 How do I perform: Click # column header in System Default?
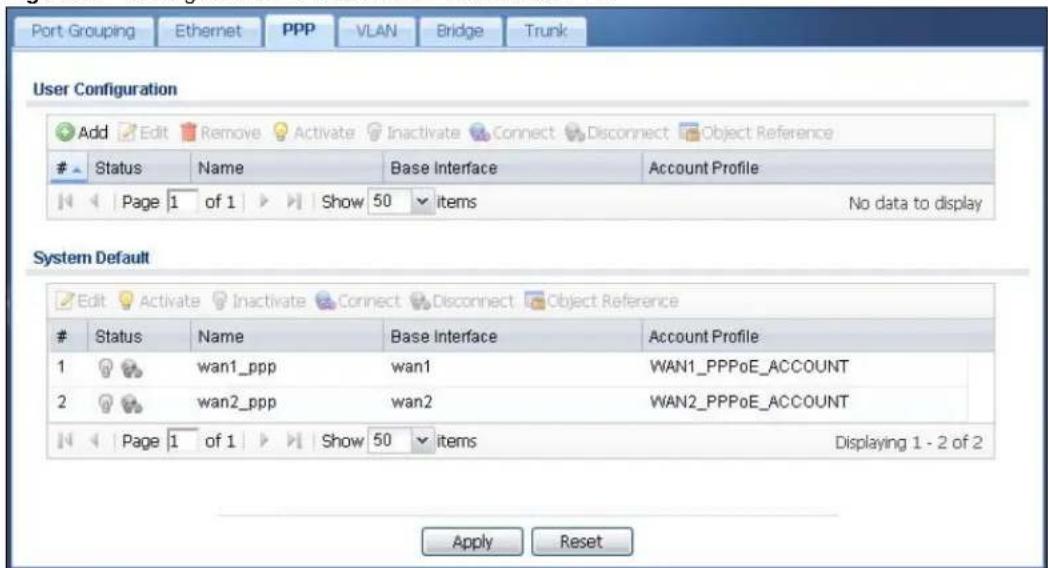coord(68,336)
